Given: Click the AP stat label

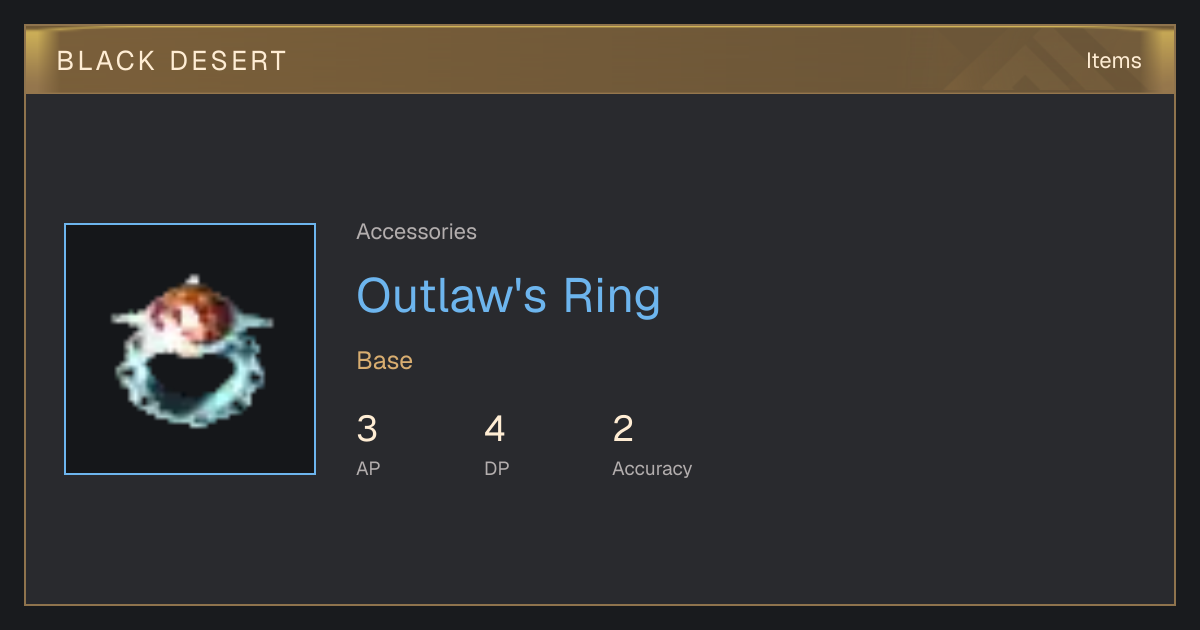Looking at the screenshot, I should point(368,468).
